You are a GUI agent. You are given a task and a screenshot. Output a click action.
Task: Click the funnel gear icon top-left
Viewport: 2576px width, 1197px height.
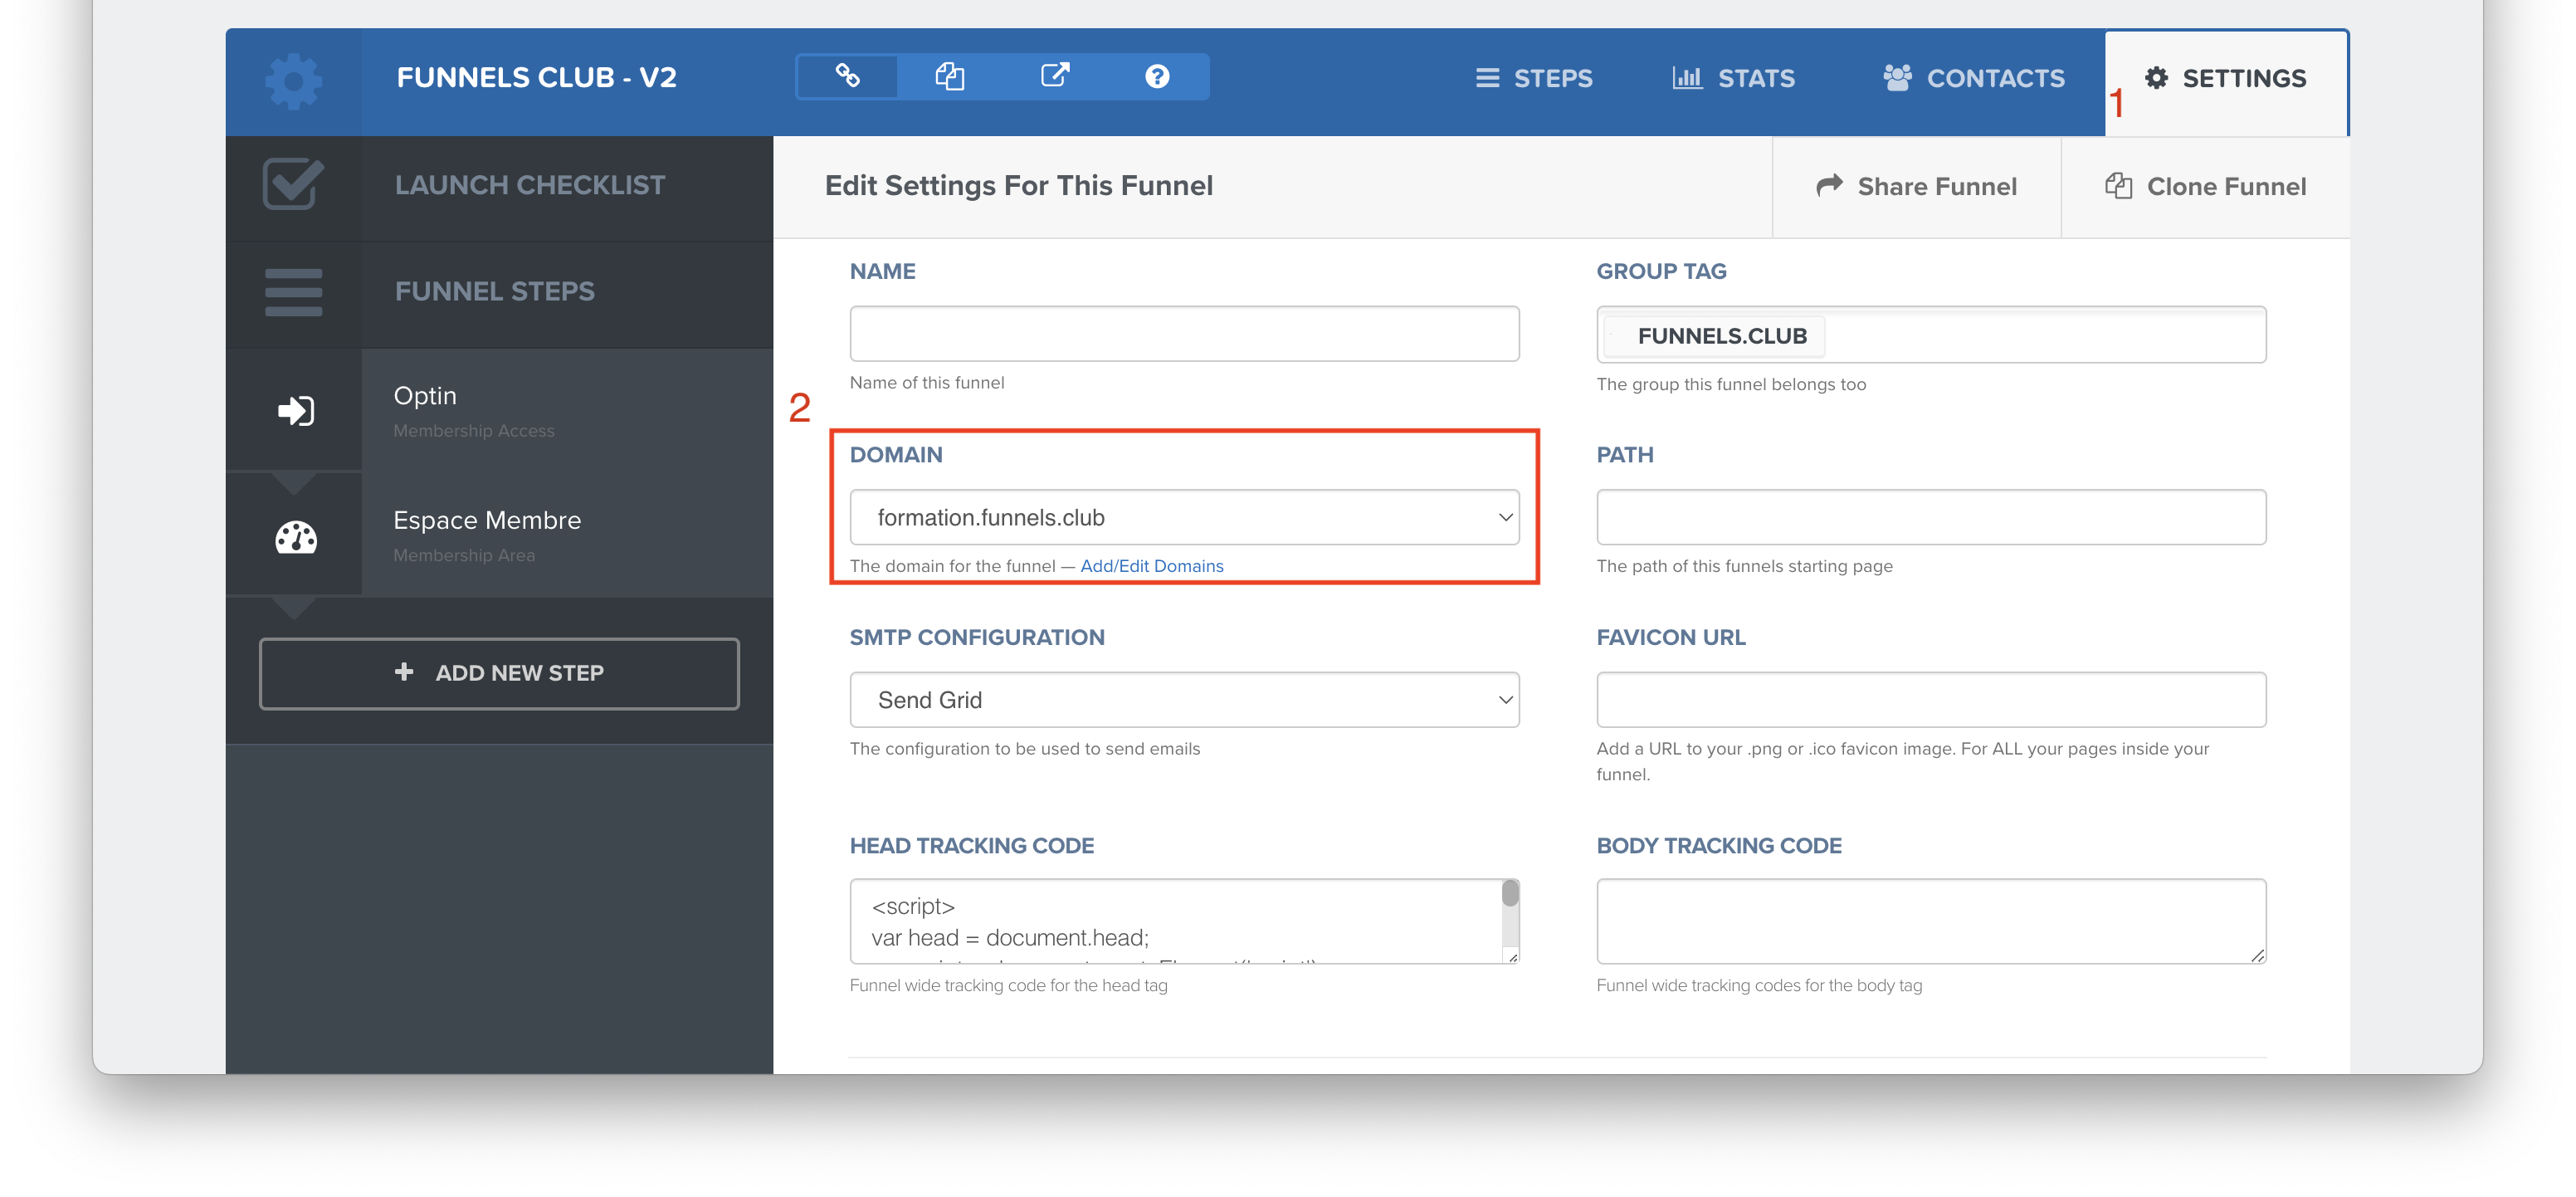click(x=293, y=82)
